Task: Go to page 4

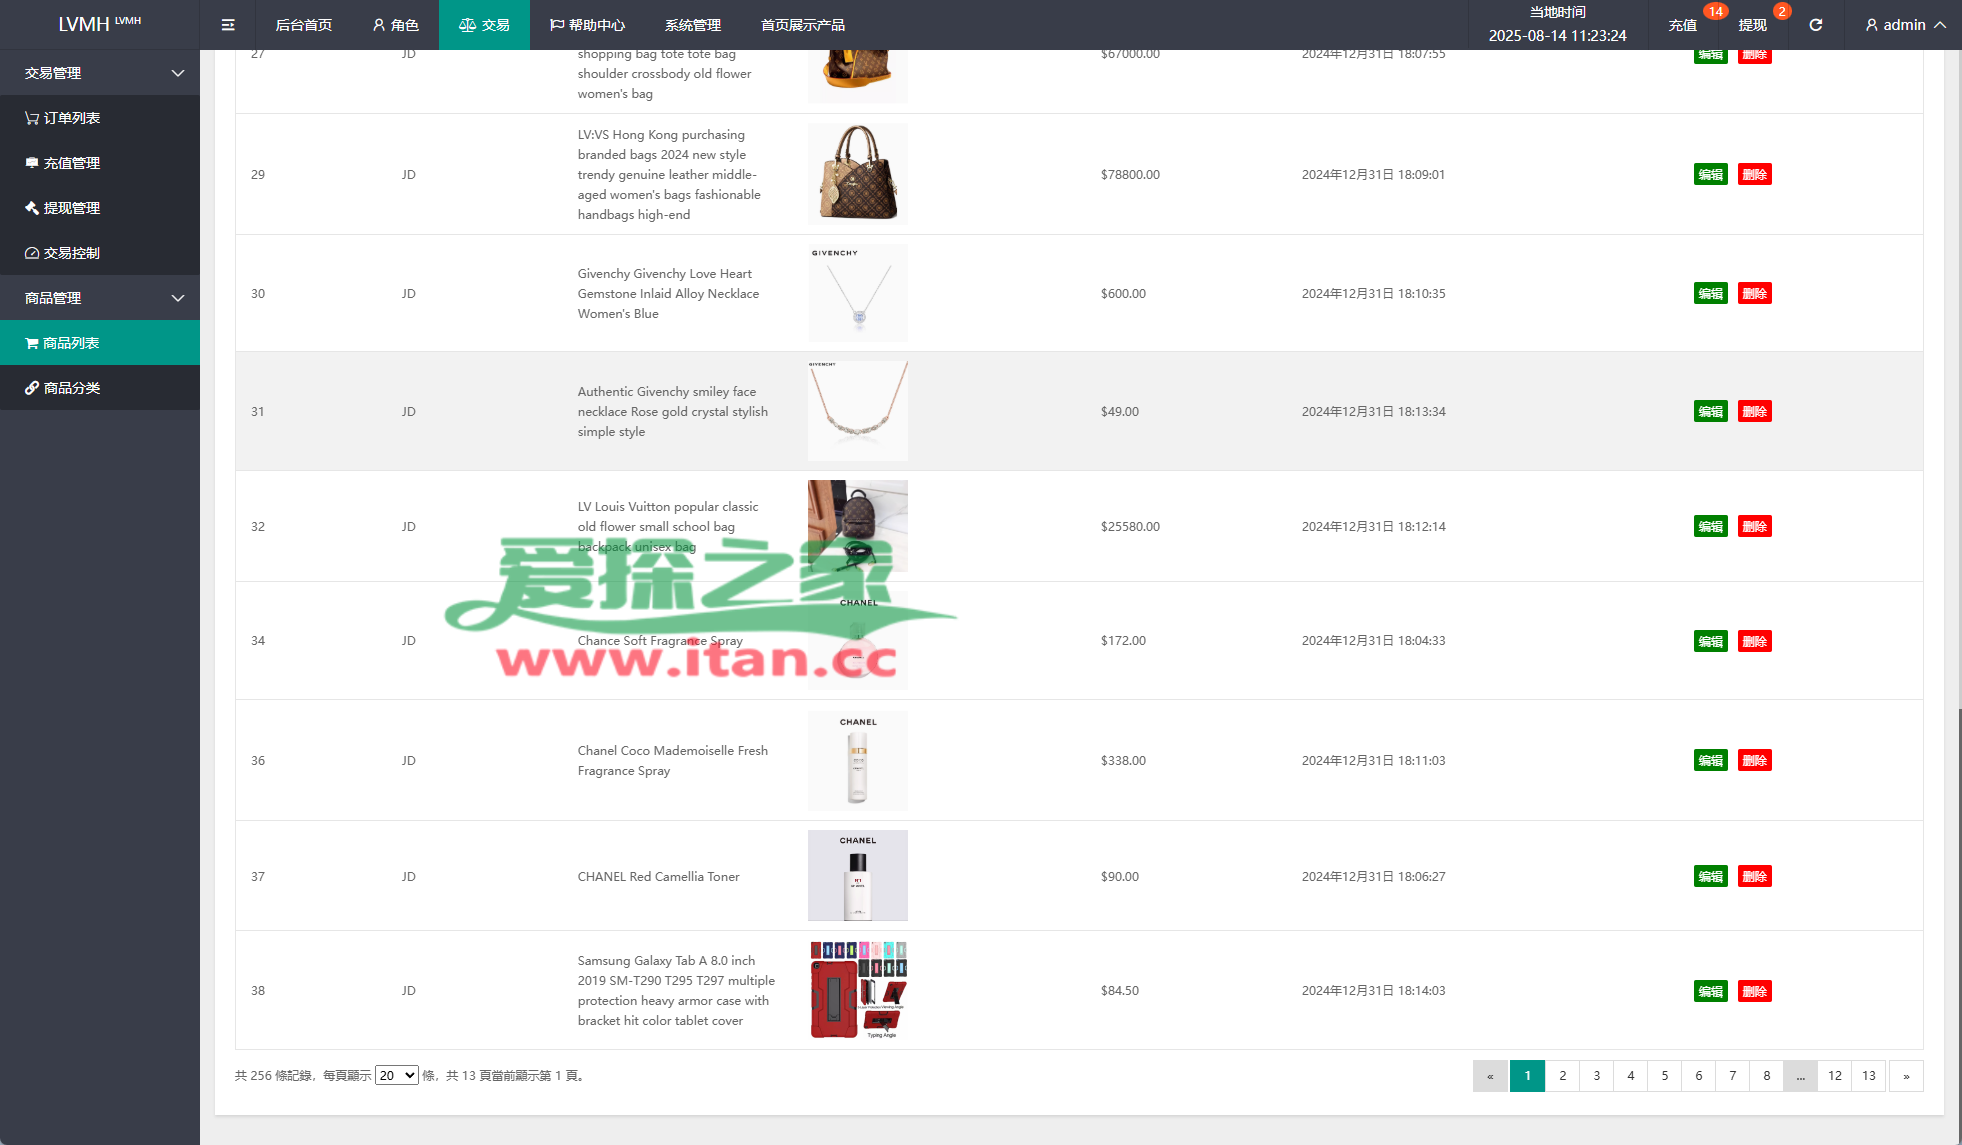Action: tap(1630, 1076)
